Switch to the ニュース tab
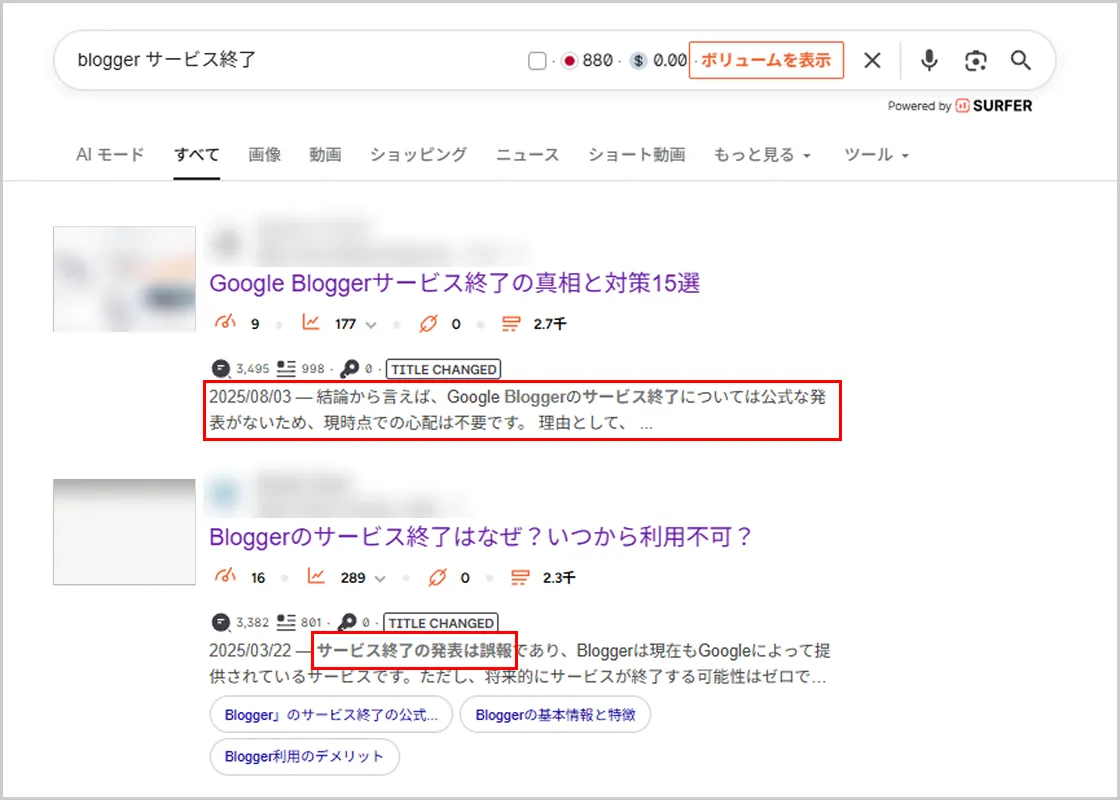The width and height of the screenshot is (1120, 800). pyautogui.click(x=527, y=155)
